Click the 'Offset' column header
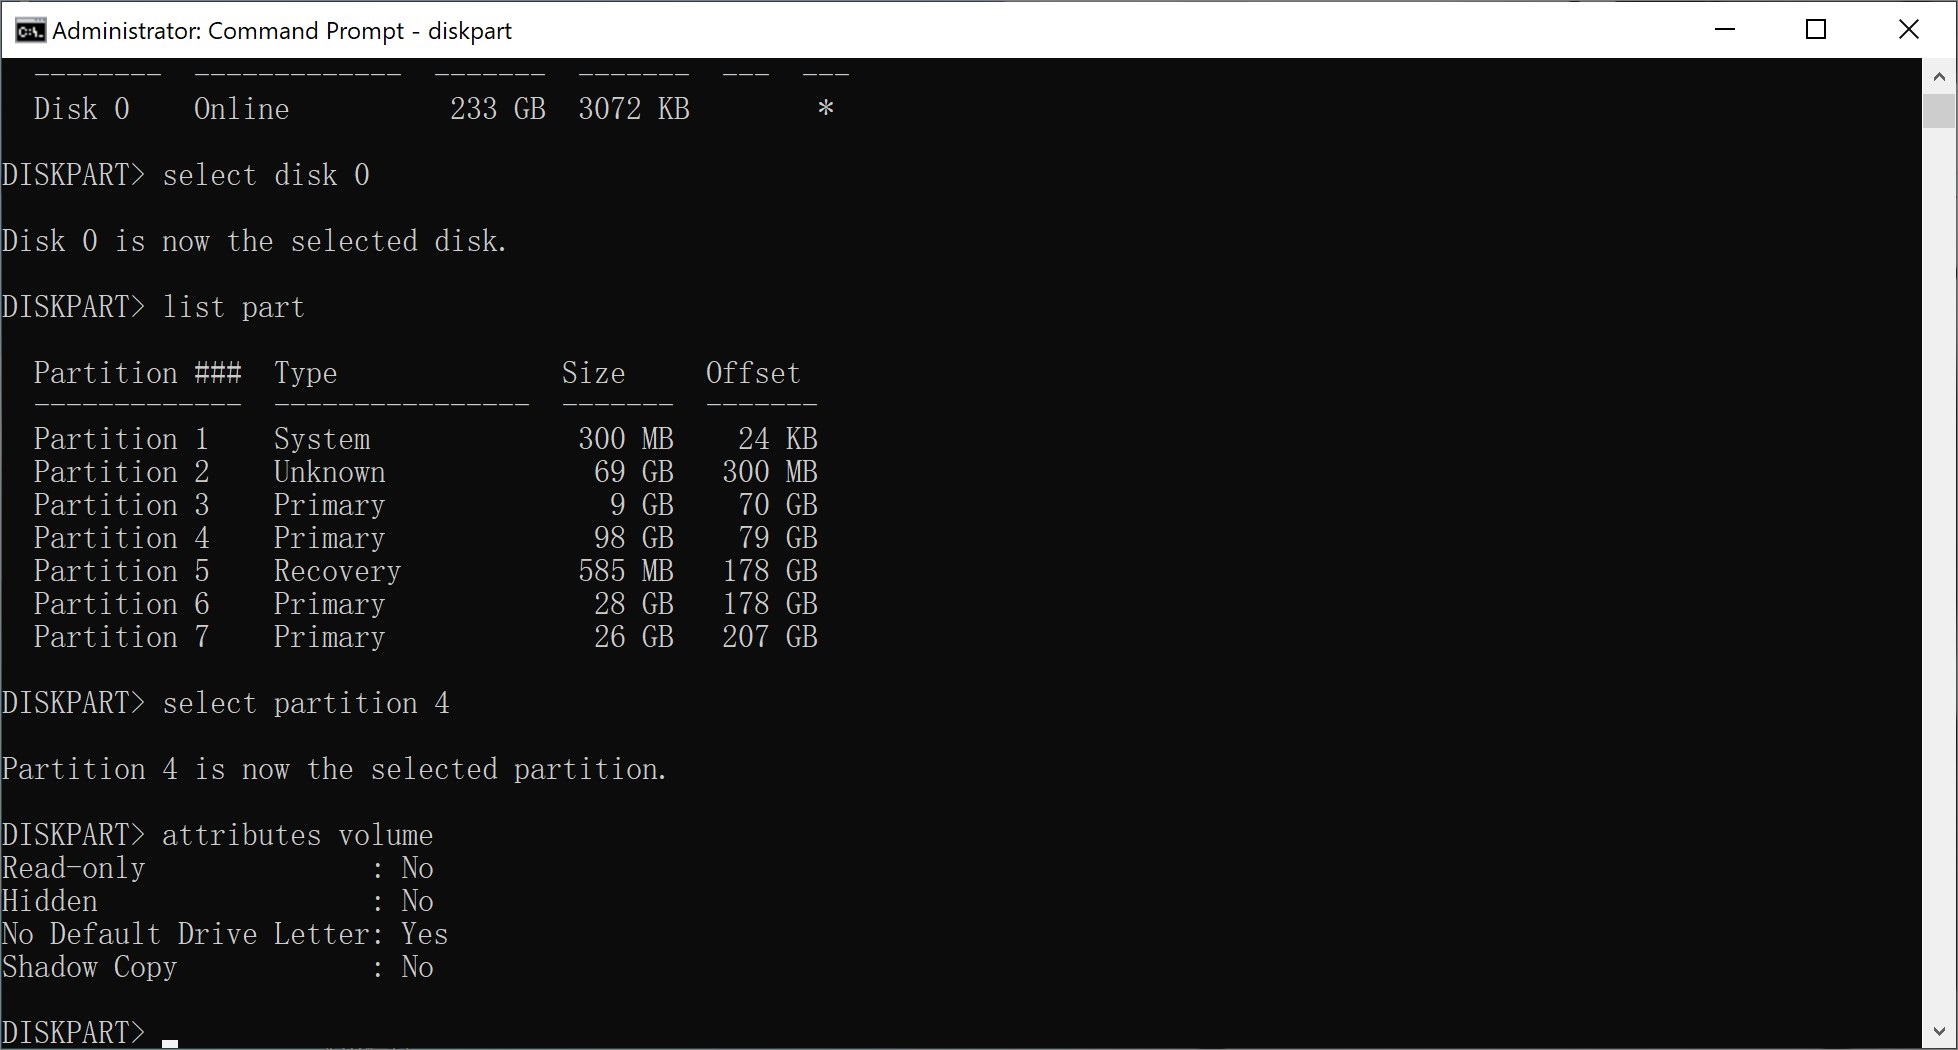 [x=754, y=373]
